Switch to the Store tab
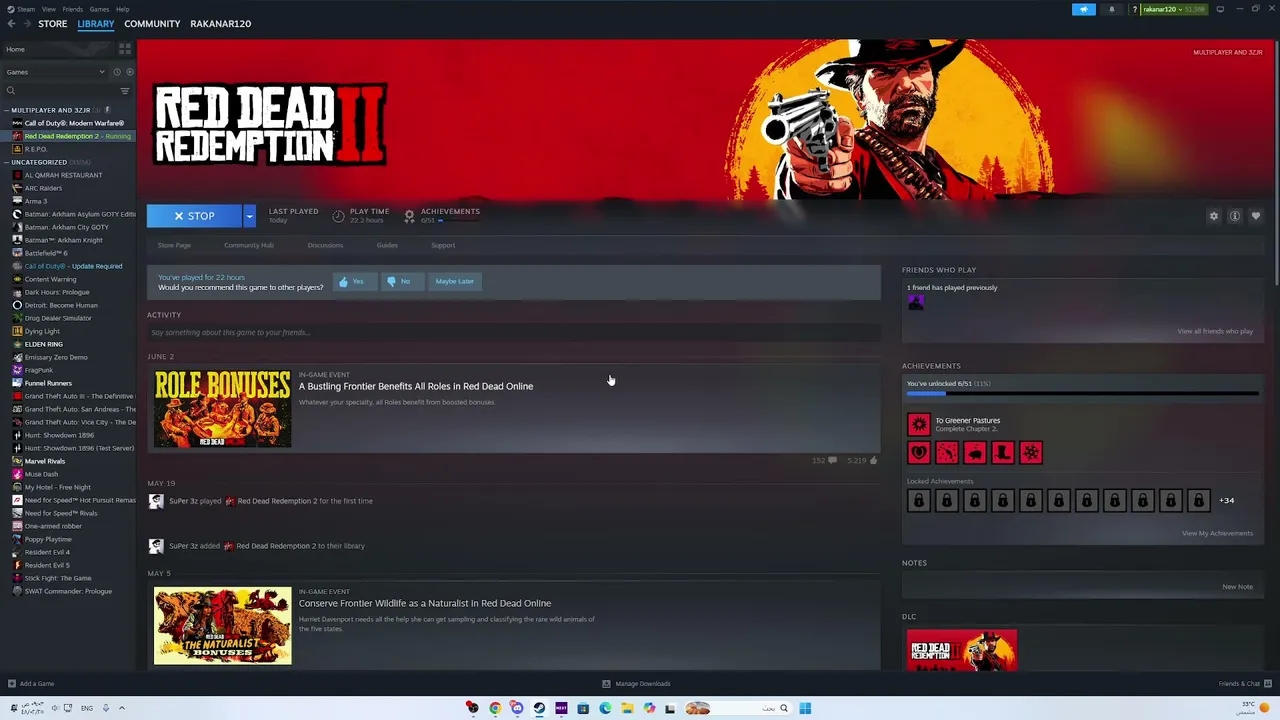Image resolution: width=1280 pixels, height=720 pixels. 53,24
